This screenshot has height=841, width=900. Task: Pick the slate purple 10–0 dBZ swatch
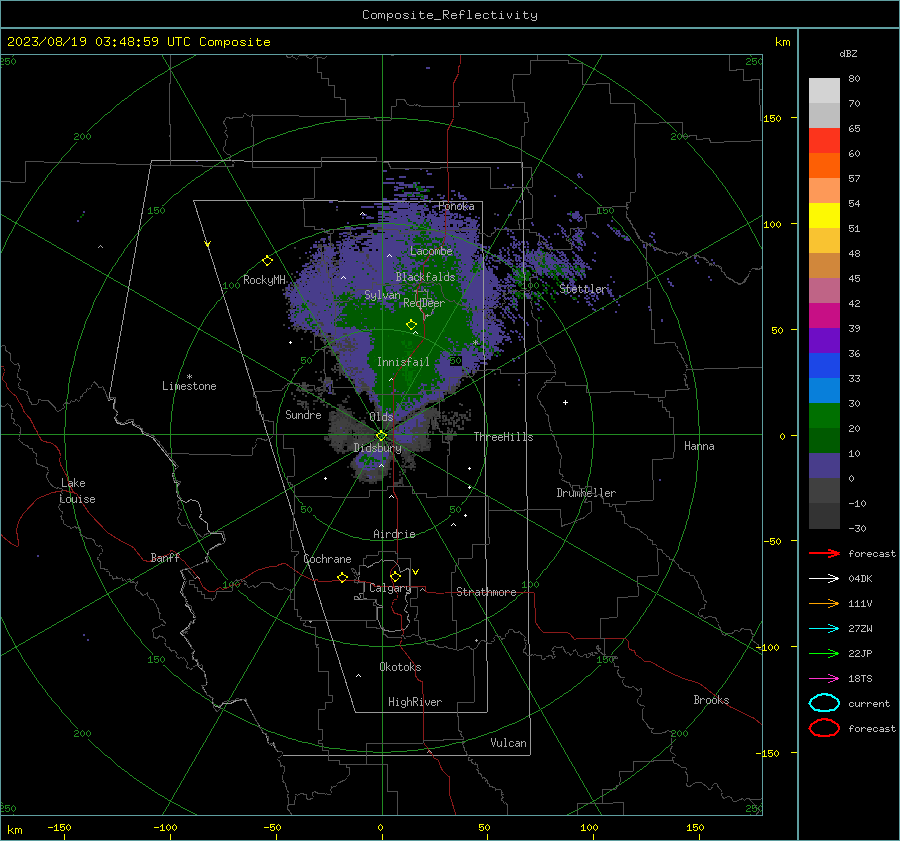tap(824, 466)
